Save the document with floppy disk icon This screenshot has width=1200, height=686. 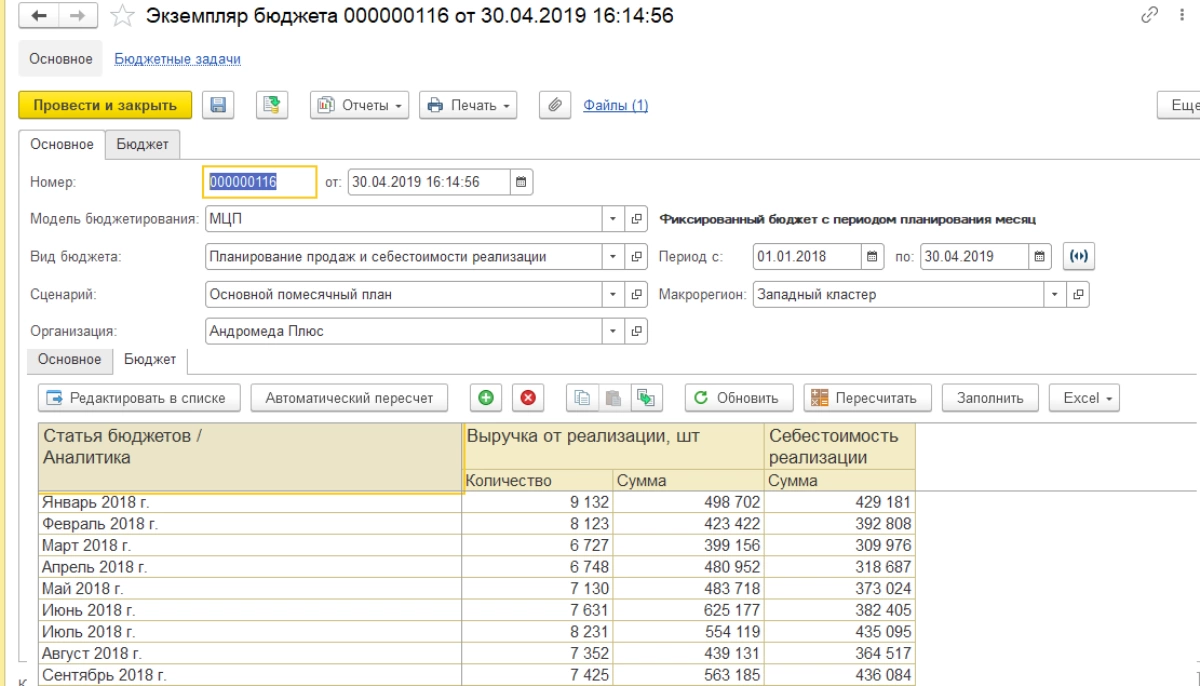click(x=218, y=105)
